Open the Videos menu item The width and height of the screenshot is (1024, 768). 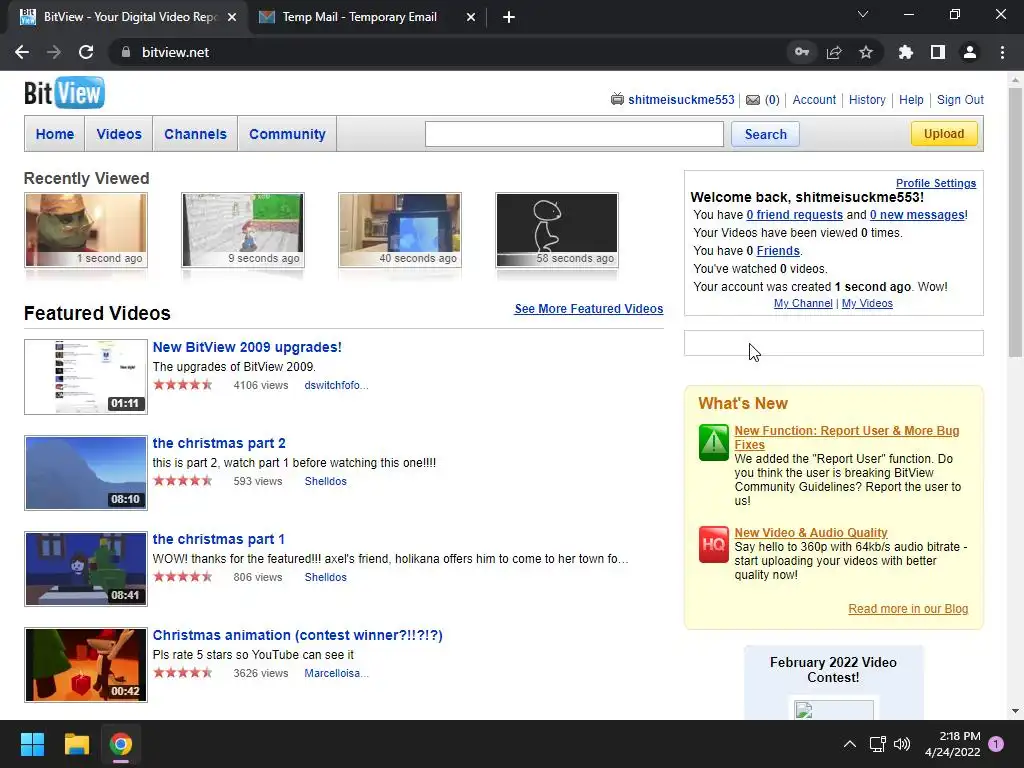point(119,134)
